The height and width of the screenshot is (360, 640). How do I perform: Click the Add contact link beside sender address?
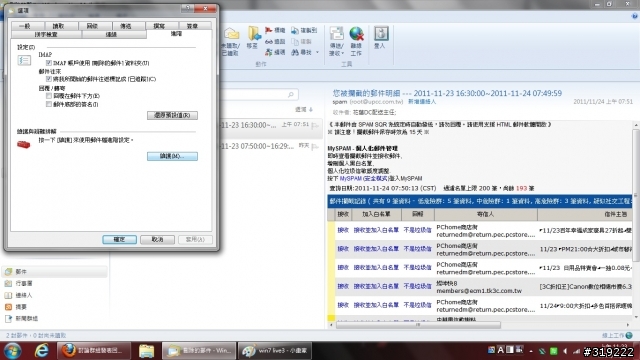point(422,102)
